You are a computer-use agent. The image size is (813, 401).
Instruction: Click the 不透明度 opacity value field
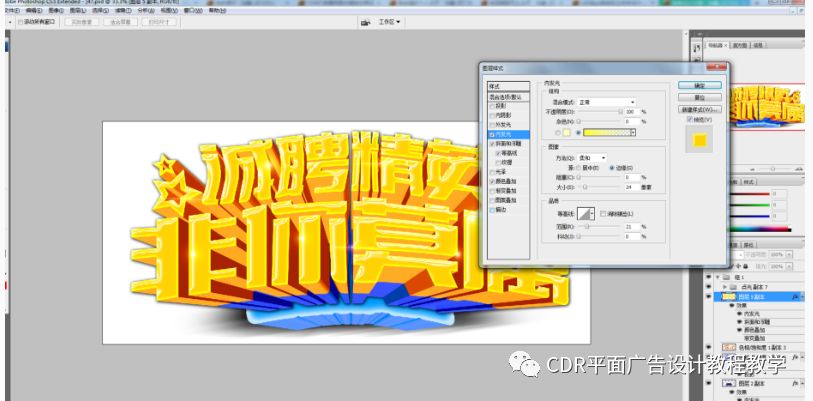tap(632, 112)
